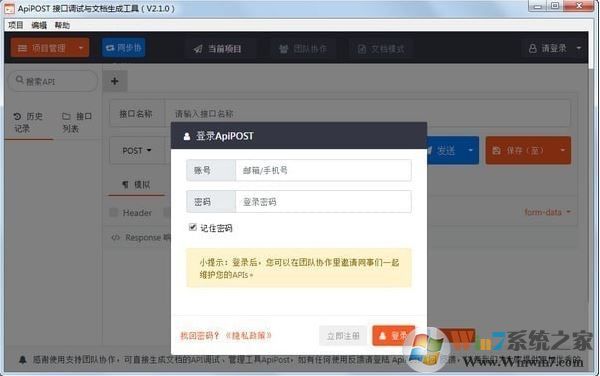Click the history clock icon
This screenshot has height=376, width=600.
[17, 116]
